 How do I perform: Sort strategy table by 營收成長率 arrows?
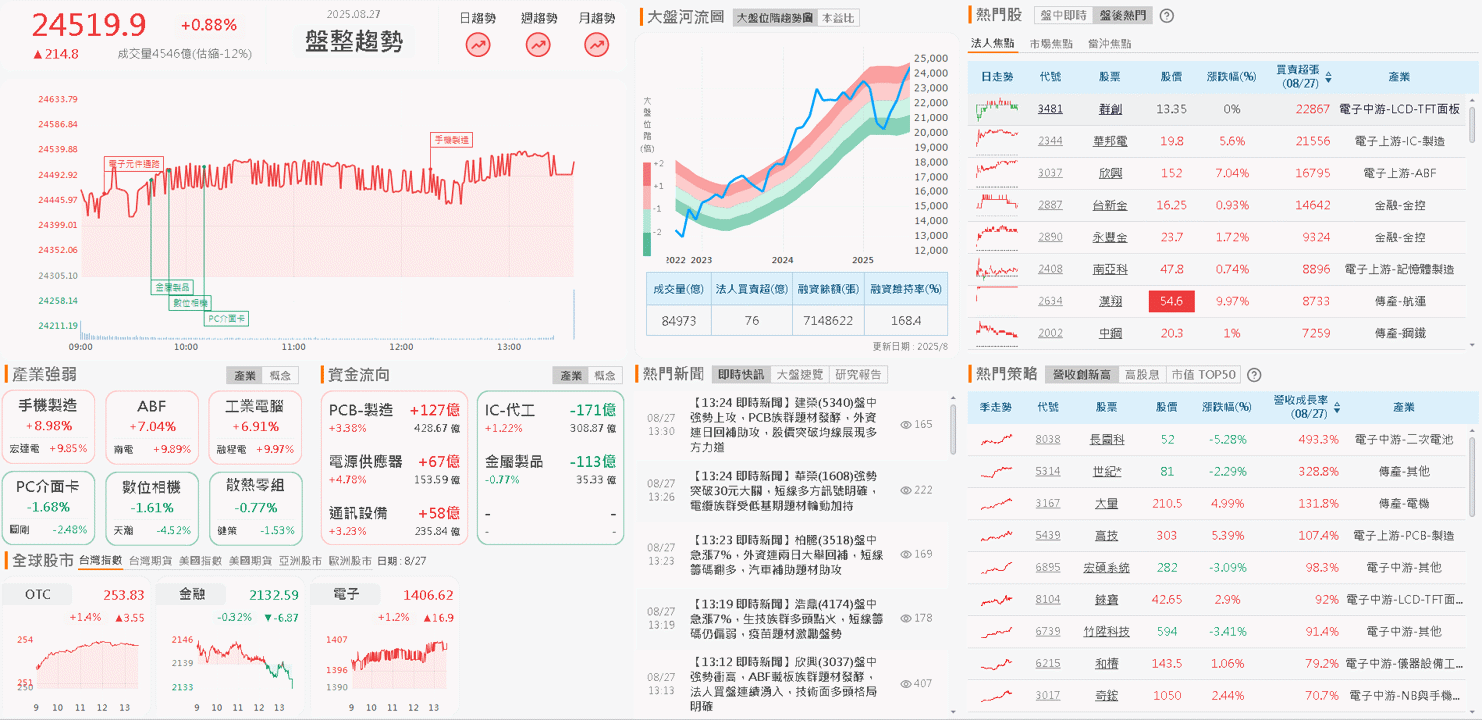(x=1338, y=407)
